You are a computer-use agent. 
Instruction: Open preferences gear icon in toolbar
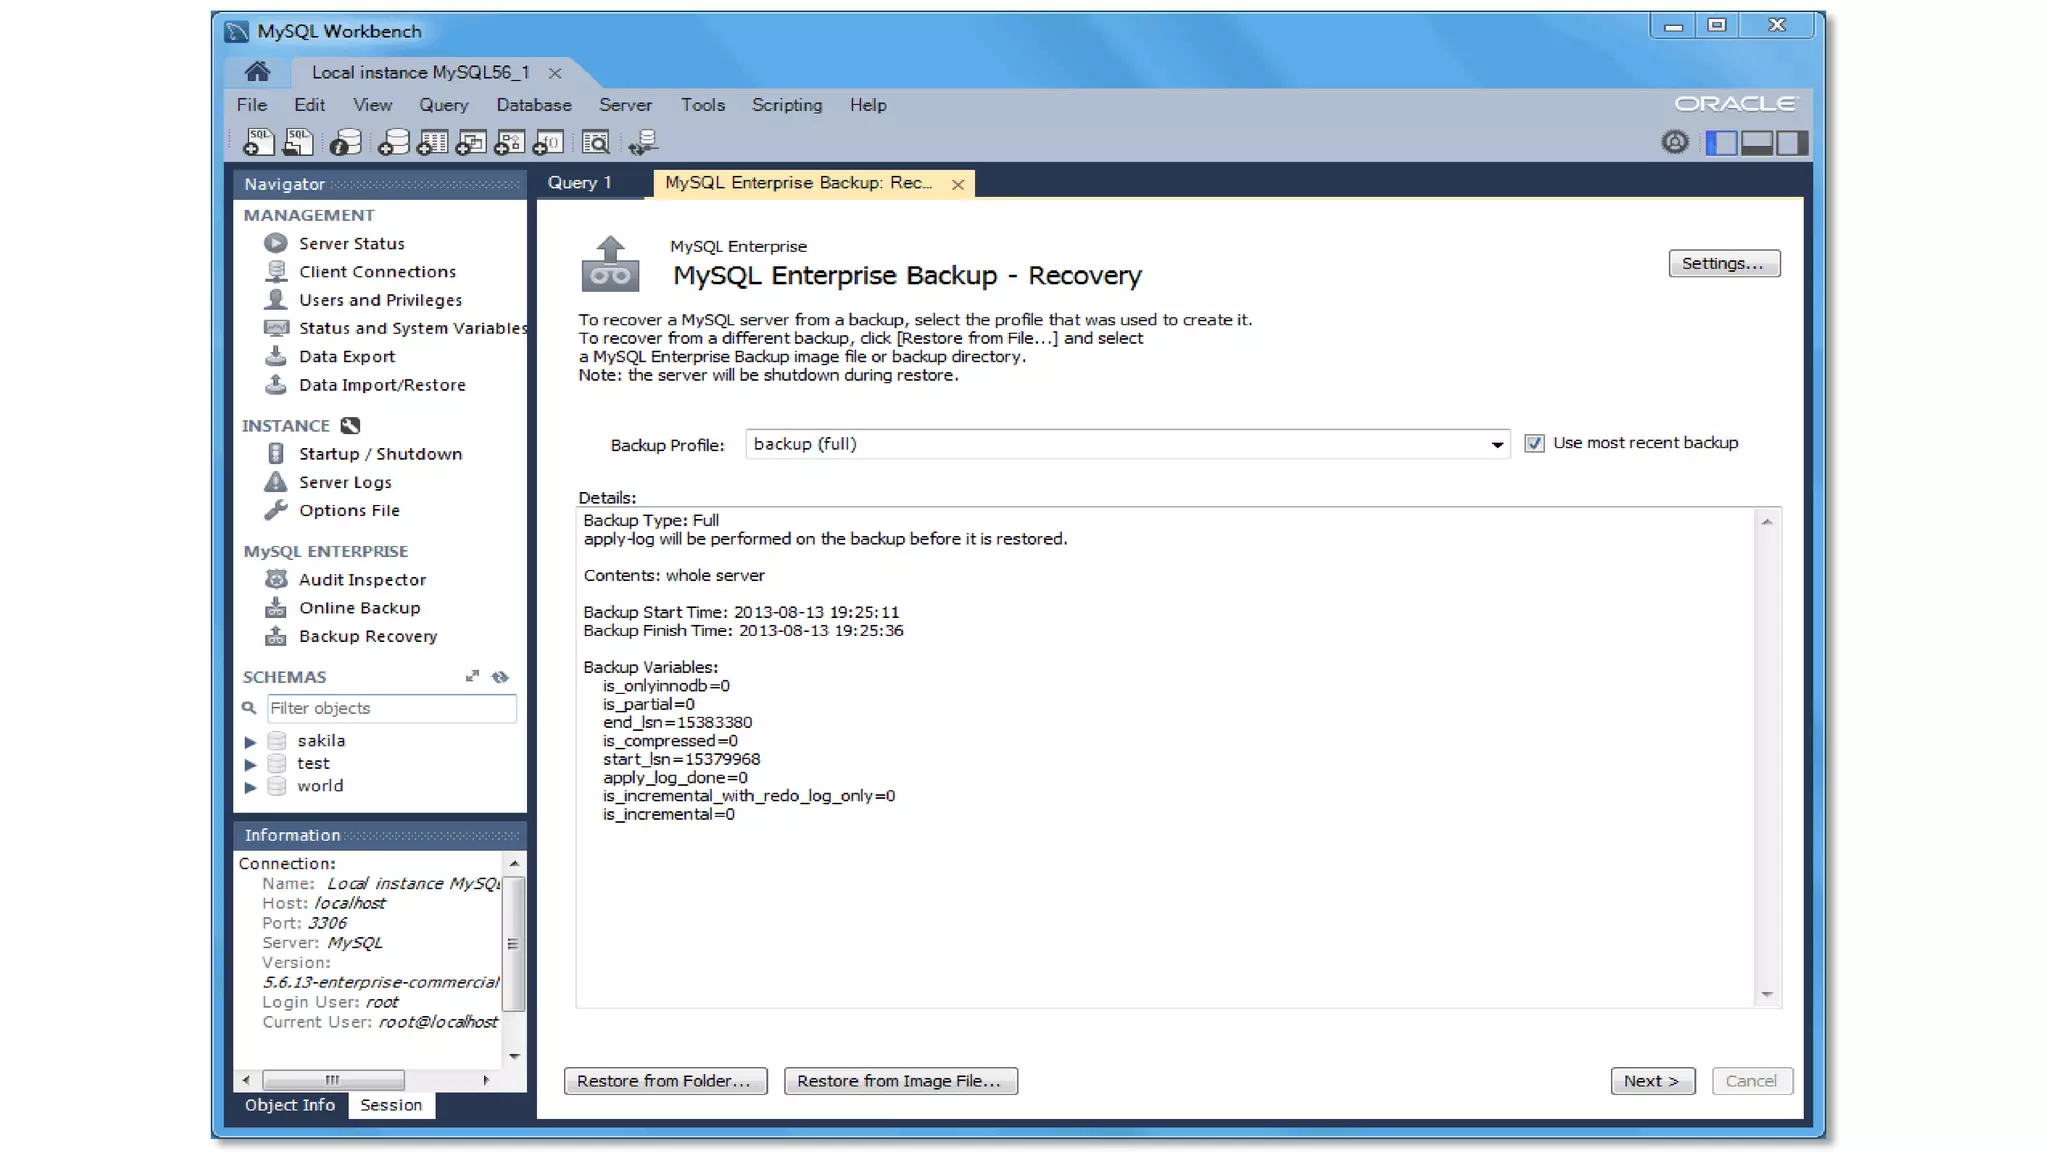click(1675, 142)
